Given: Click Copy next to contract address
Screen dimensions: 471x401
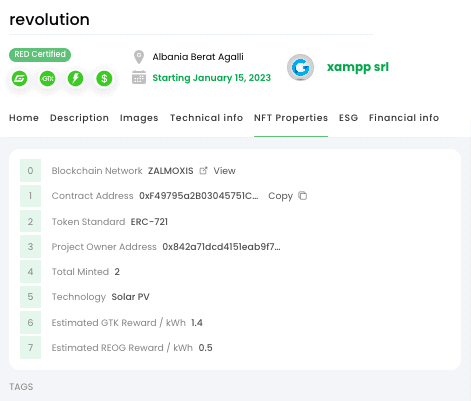Looking at the screenshot, I should coord(280,196).
